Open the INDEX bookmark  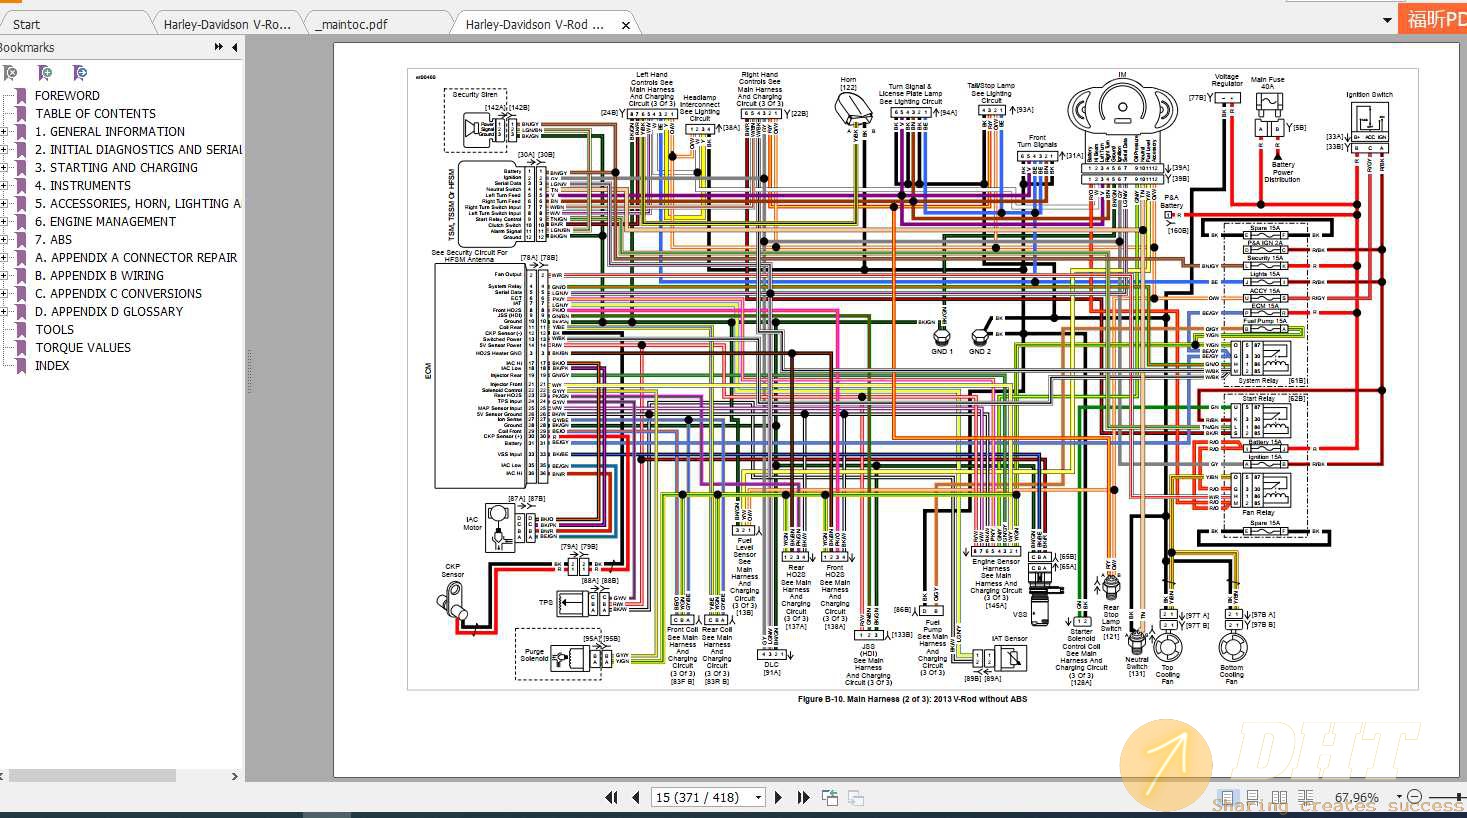tap(52, 366)
